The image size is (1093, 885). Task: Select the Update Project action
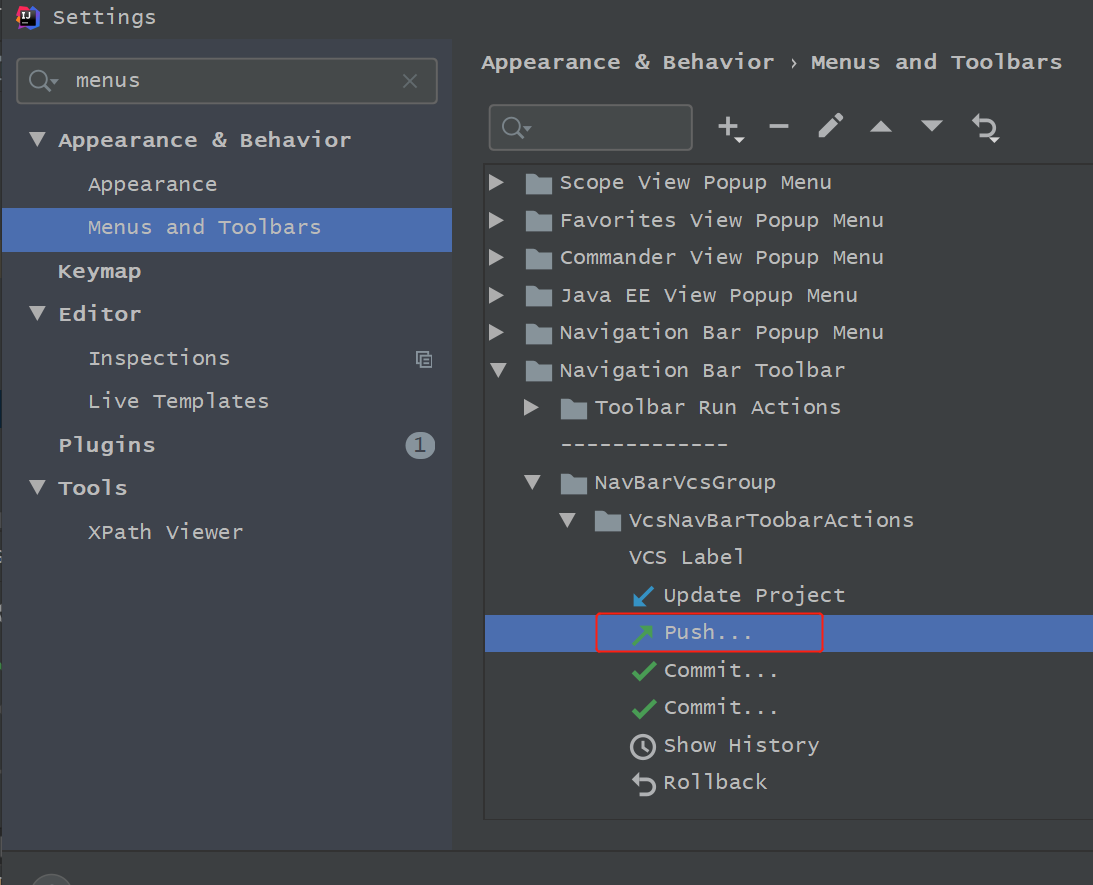[x=753, y=596]
